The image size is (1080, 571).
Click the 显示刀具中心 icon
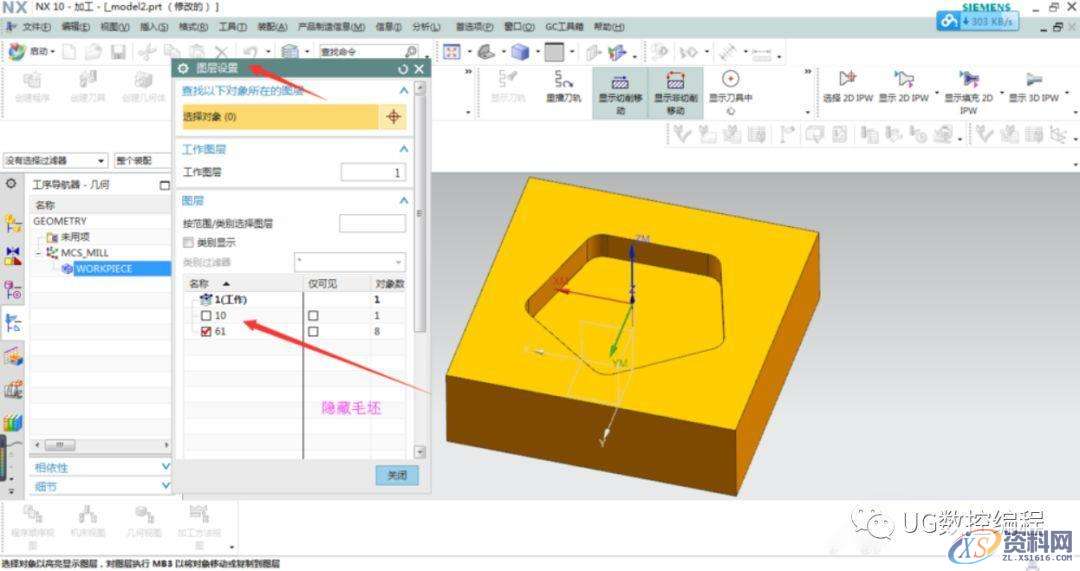(730, 81)
